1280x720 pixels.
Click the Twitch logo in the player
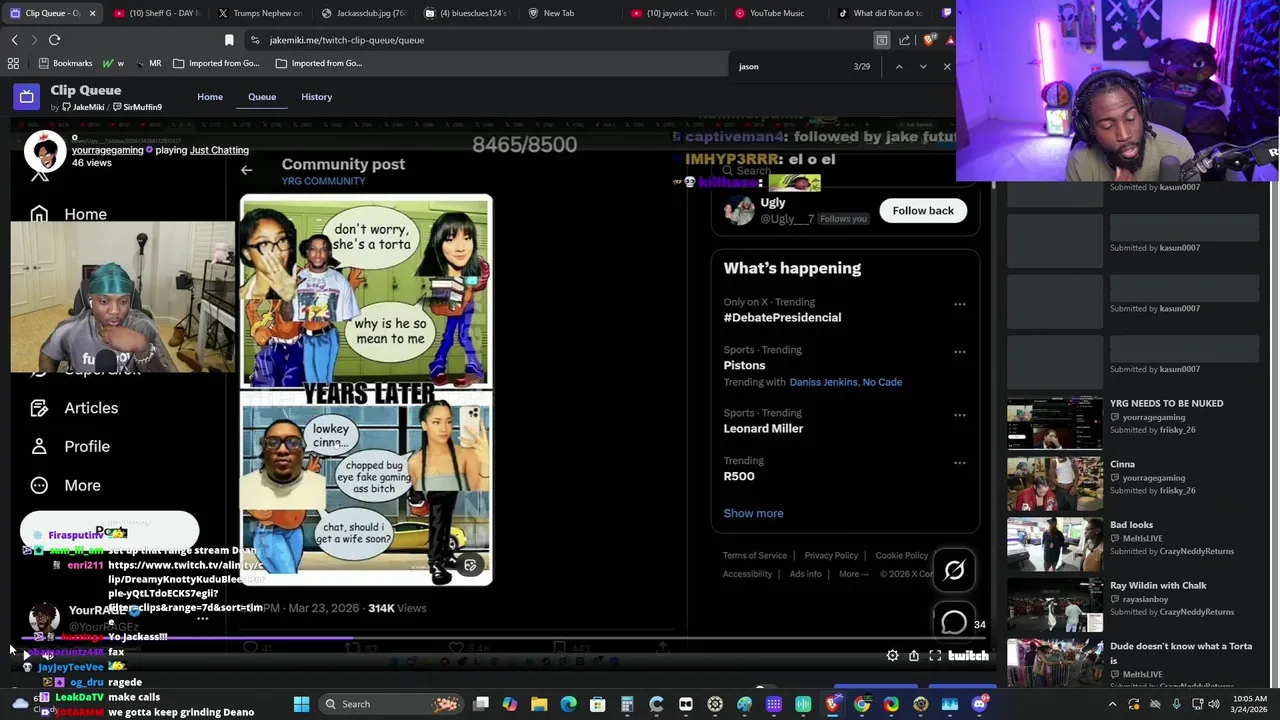click(968, 656)
